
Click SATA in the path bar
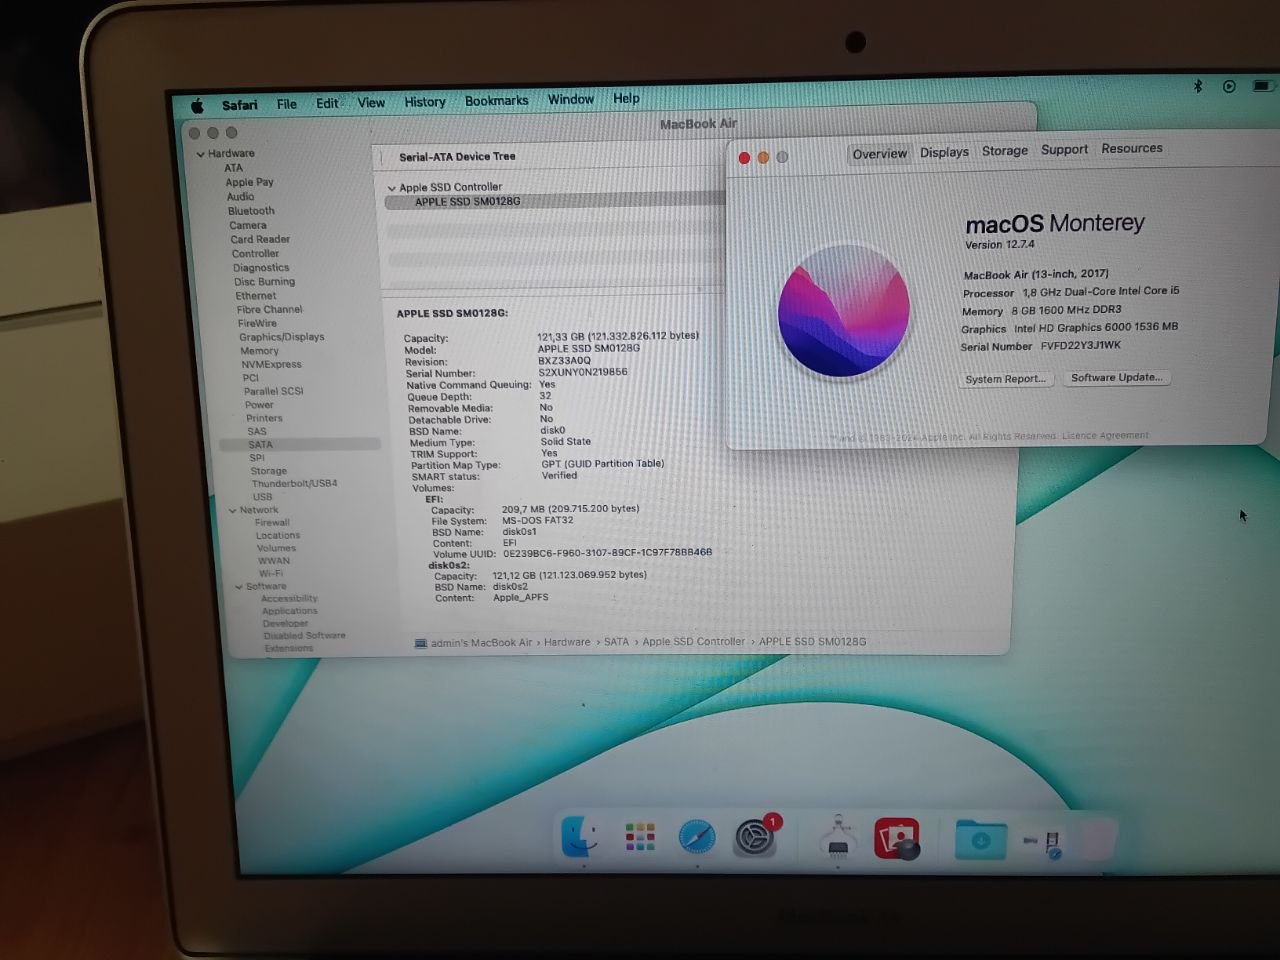[616, 642]
